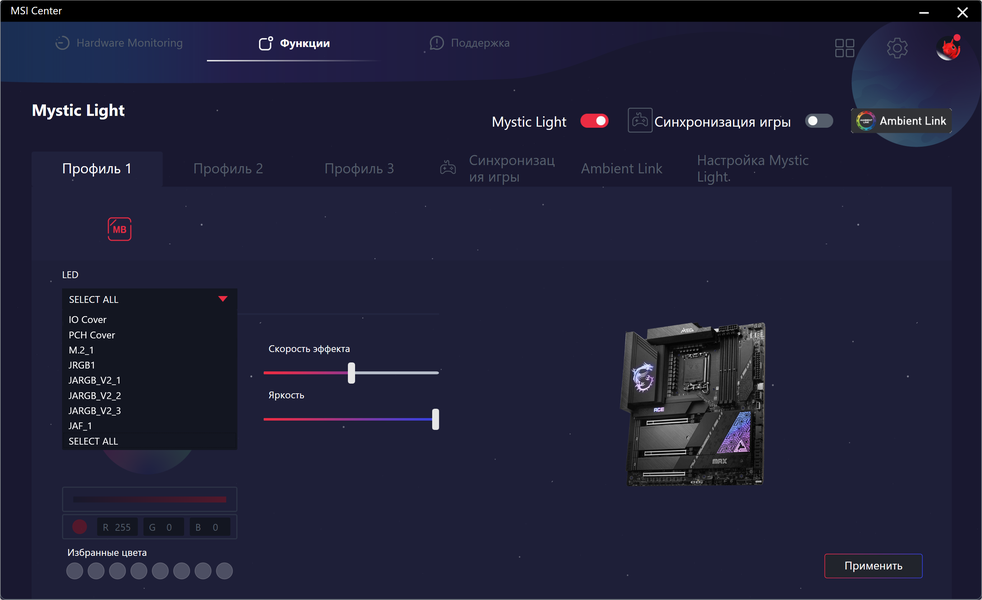This screenshot has height=600, width=982.
Task: Switch to Поддержка tab
Action: point(470,43)
